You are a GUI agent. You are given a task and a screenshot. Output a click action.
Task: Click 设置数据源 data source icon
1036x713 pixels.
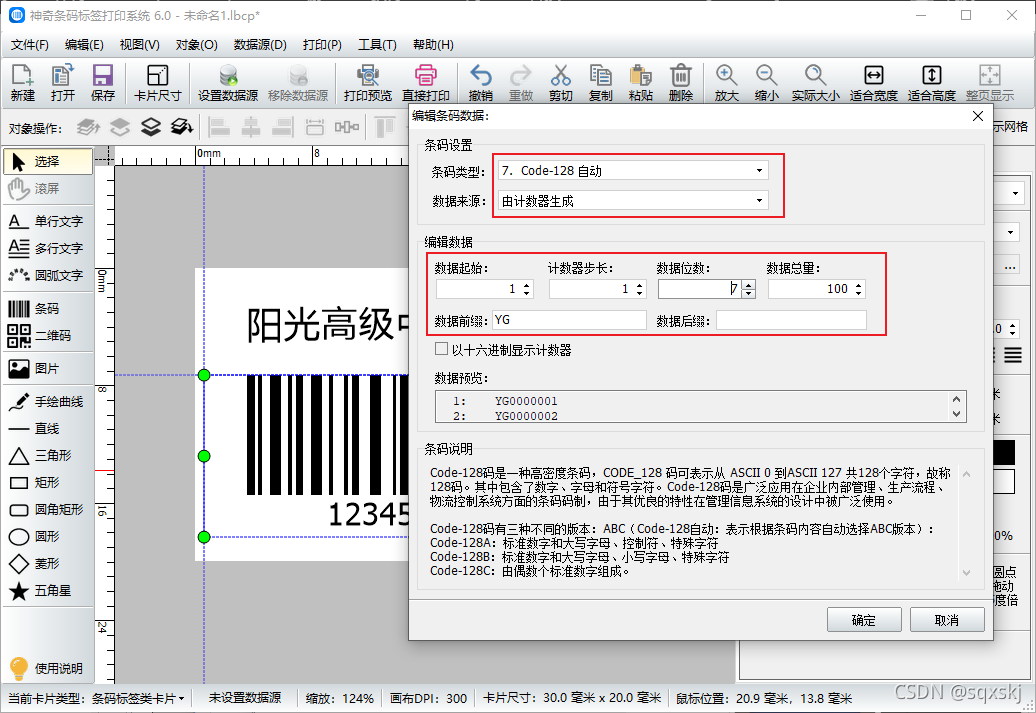pyautogui.click(x=228, y=83)
